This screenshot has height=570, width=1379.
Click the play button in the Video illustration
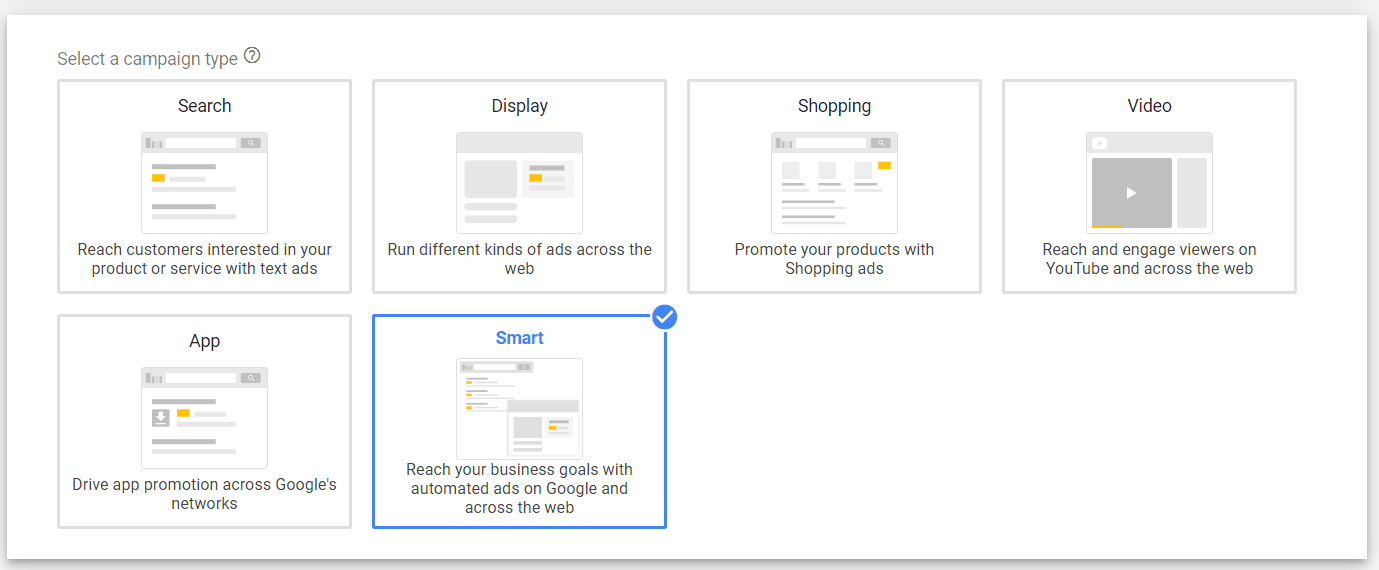coord(1131,193)
